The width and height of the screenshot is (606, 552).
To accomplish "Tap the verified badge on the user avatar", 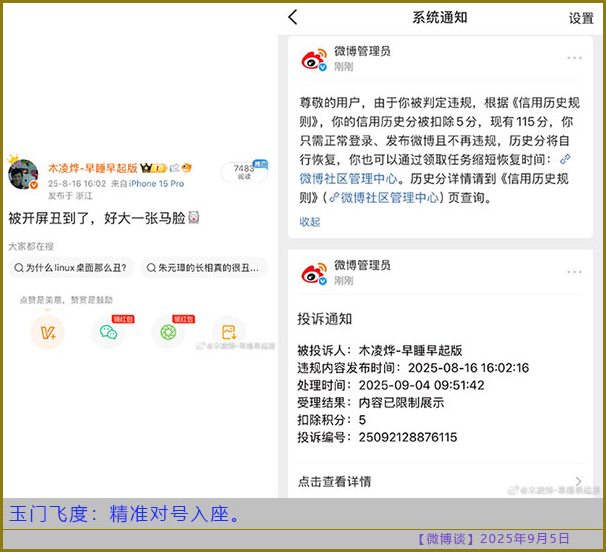I will coord(34,185).
